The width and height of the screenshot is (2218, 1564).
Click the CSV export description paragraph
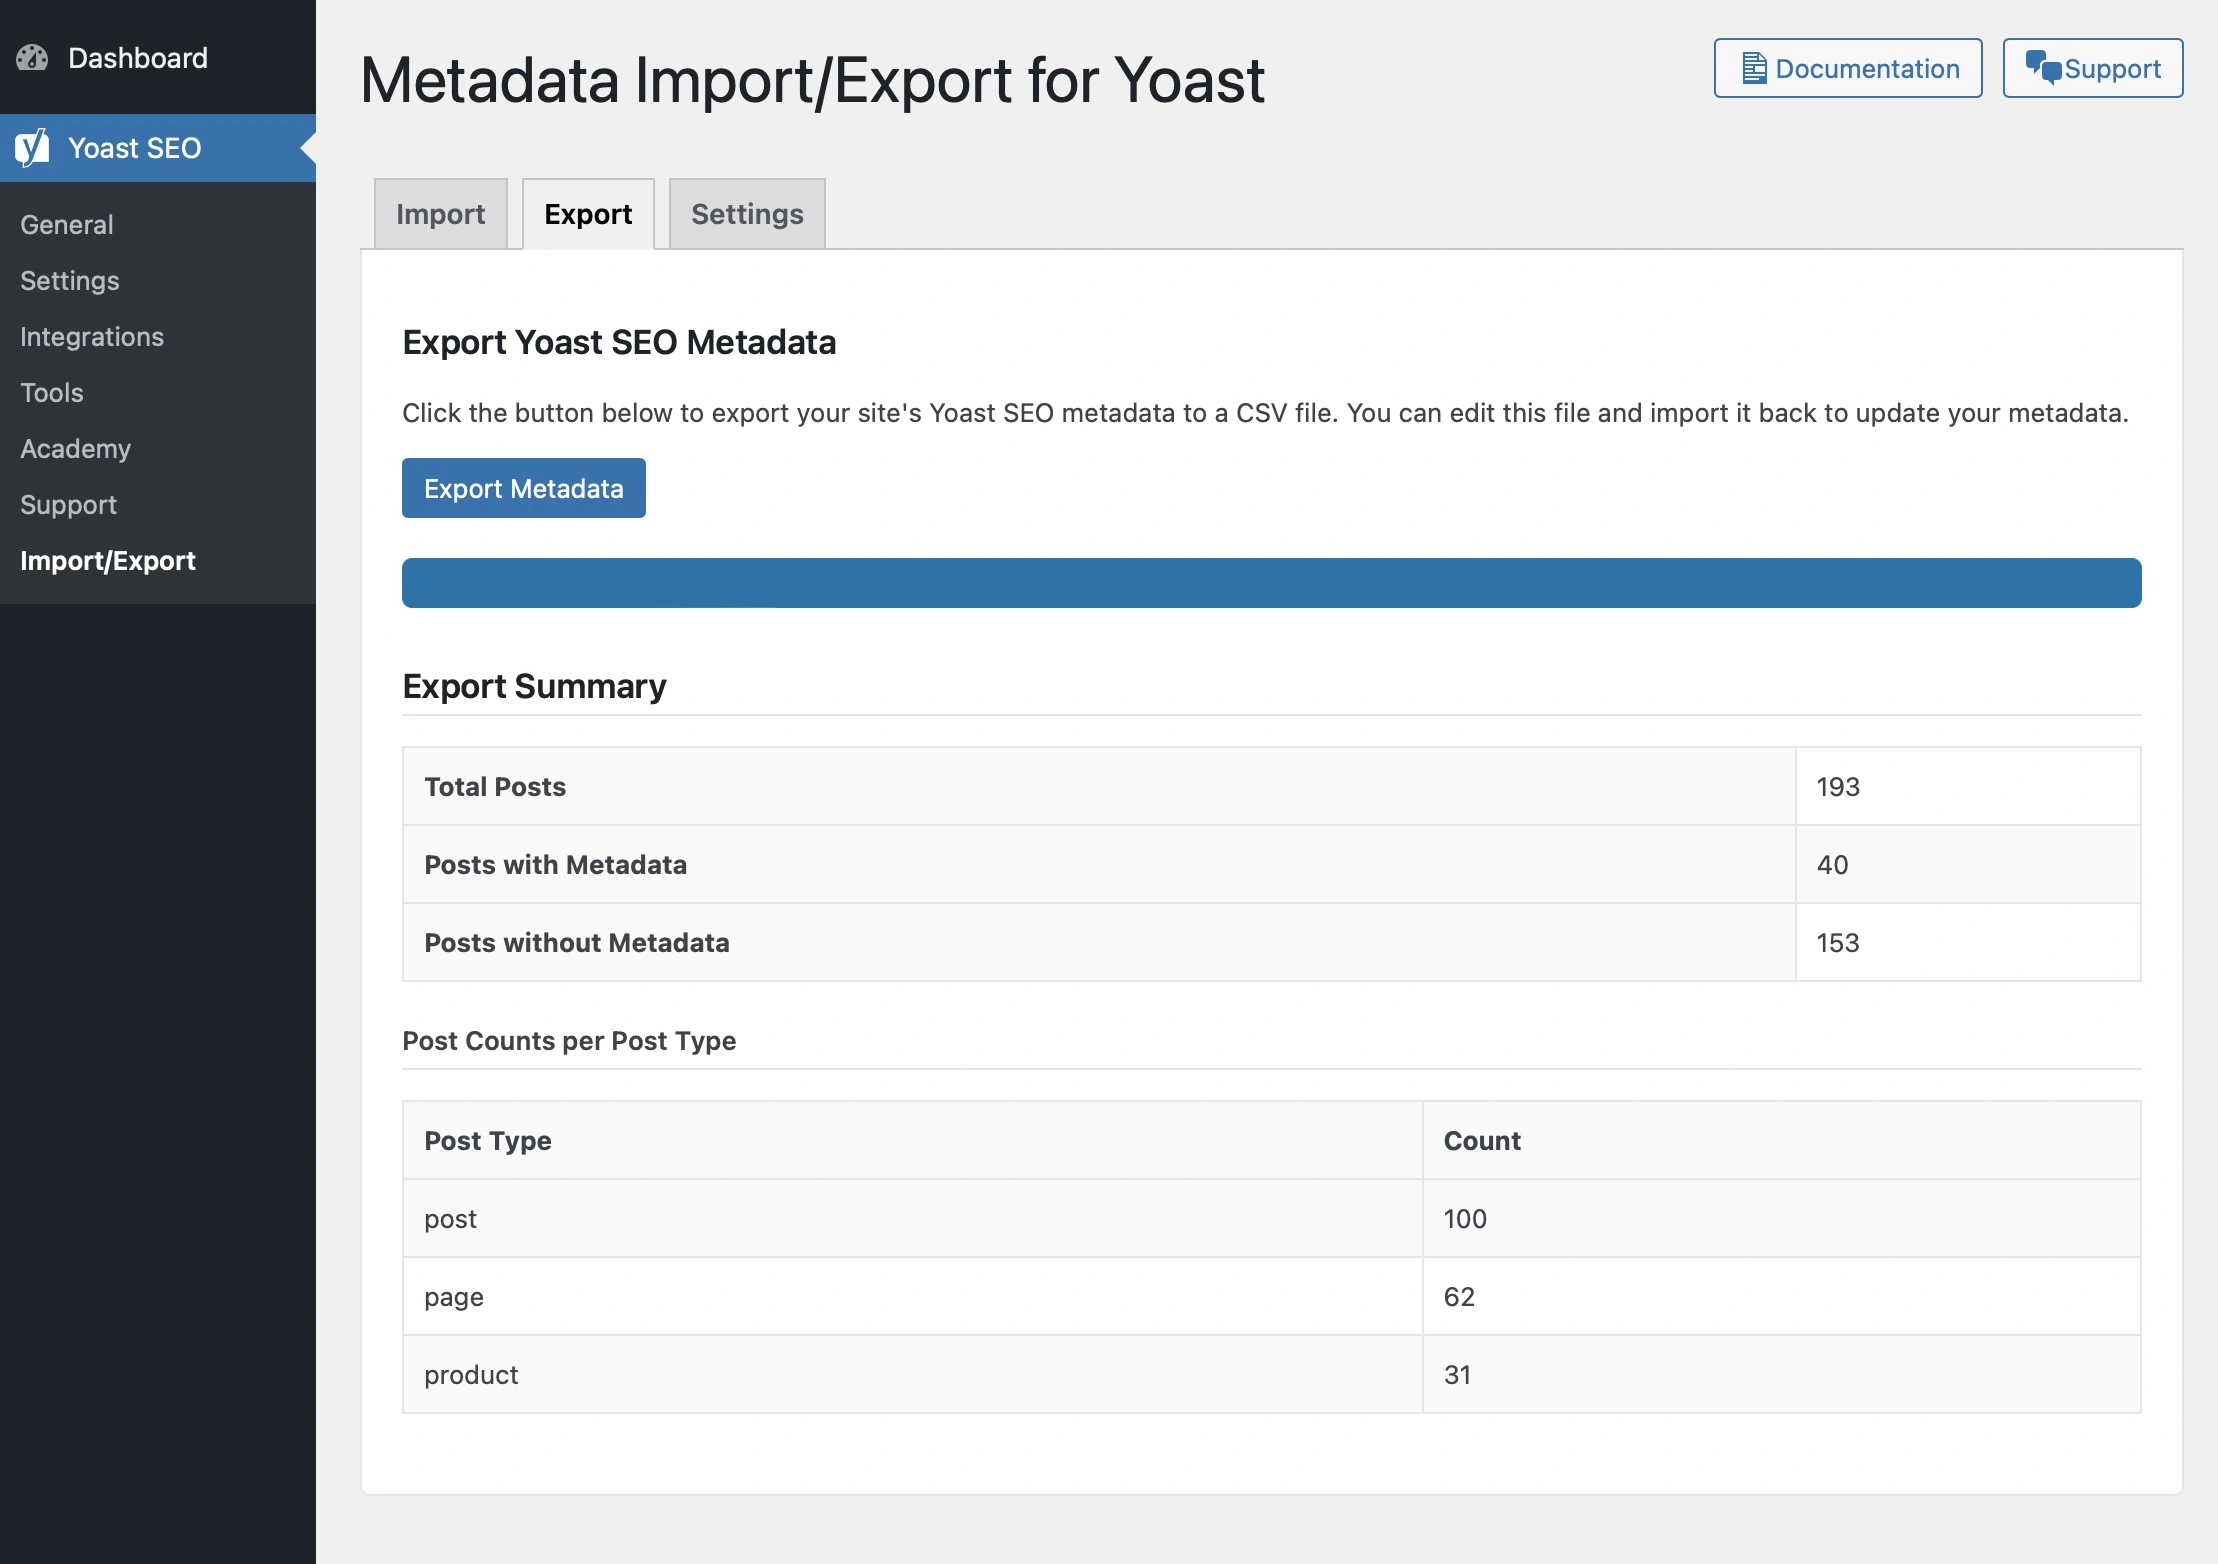click(x=1266, y=413)
